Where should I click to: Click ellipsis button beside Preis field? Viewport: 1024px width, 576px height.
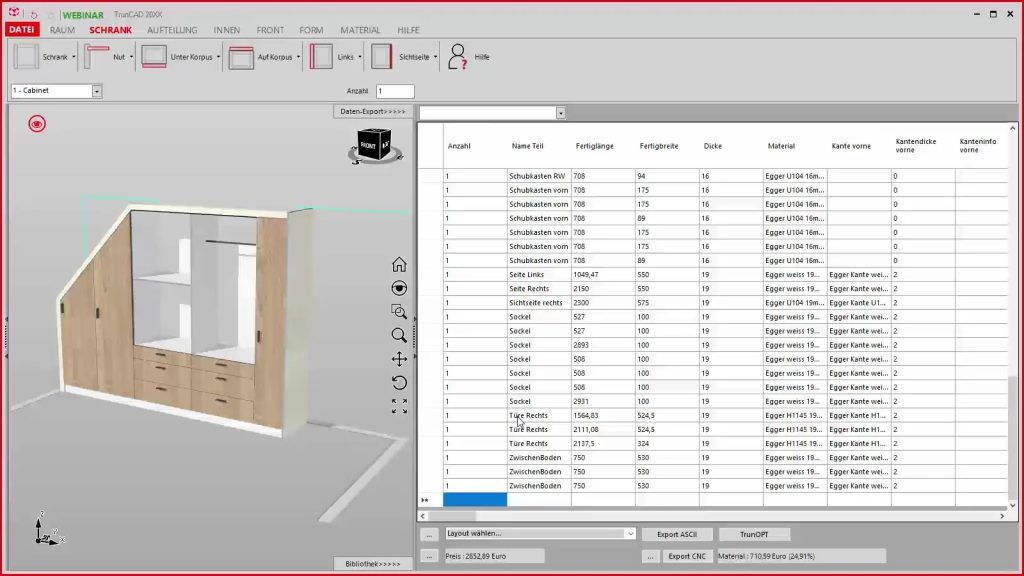point(429,556)
